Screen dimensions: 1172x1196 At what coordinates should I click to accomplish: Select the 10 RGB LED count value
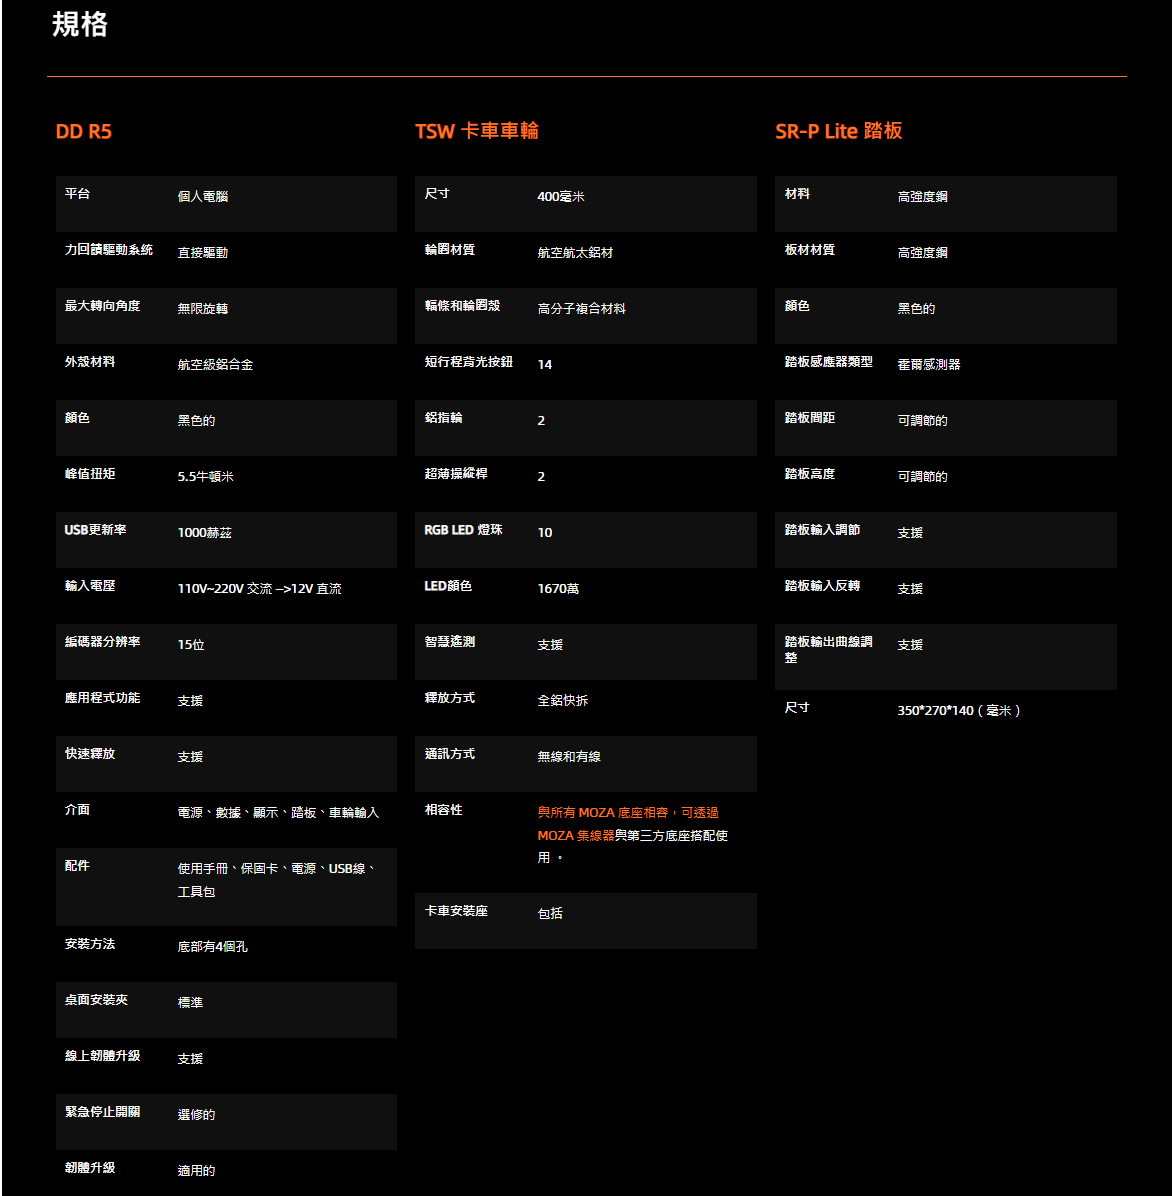pyautogui.click(x=544, y=532)
